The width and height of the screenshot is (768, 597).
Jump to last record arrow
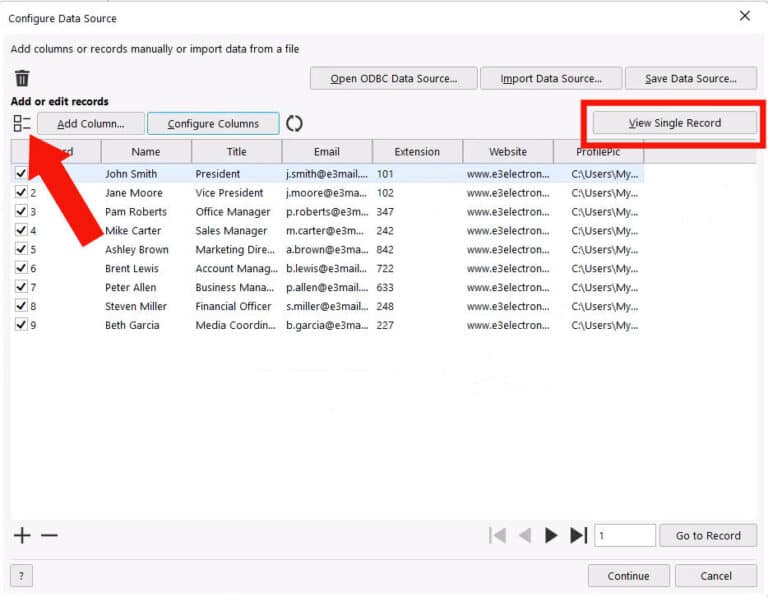[x=578, y=535]
